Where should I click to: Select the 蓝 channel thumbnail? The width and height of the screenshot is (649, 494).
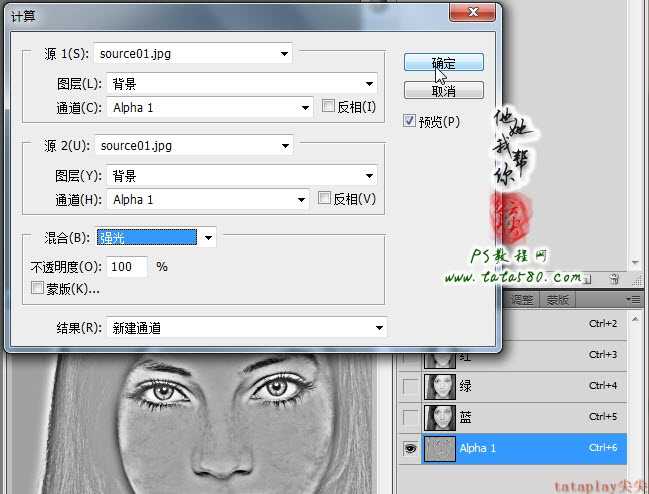point(440,418)
